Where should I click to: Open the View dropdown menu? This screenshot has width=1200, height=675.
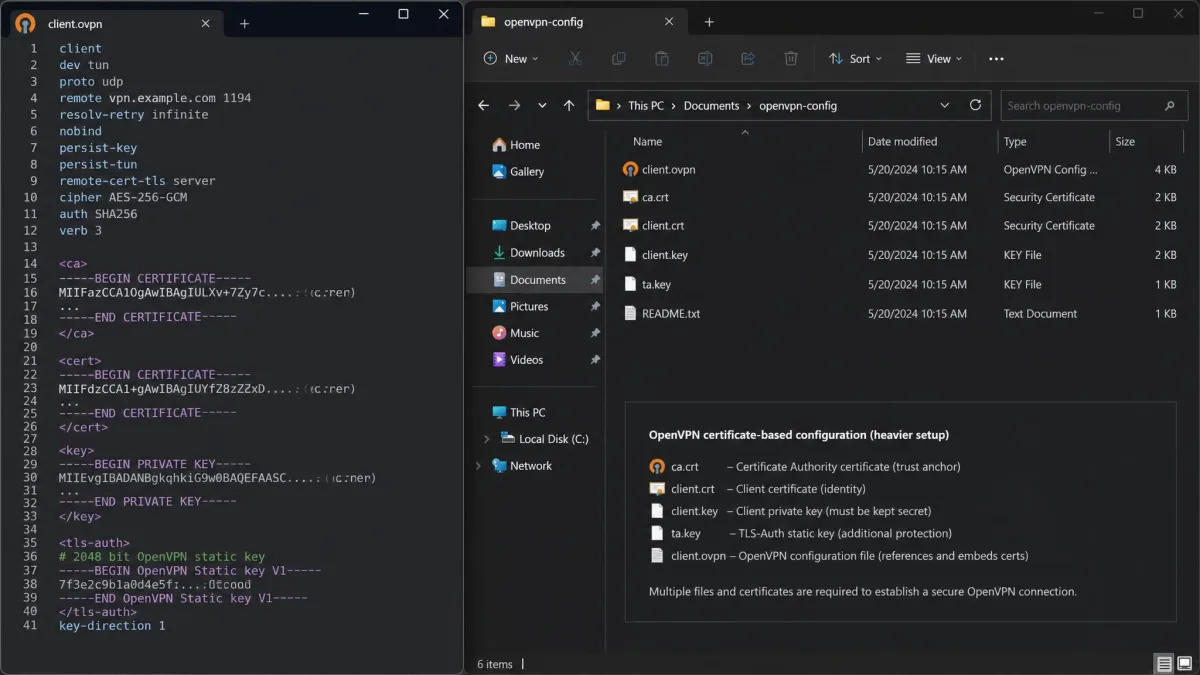point(934,59)
